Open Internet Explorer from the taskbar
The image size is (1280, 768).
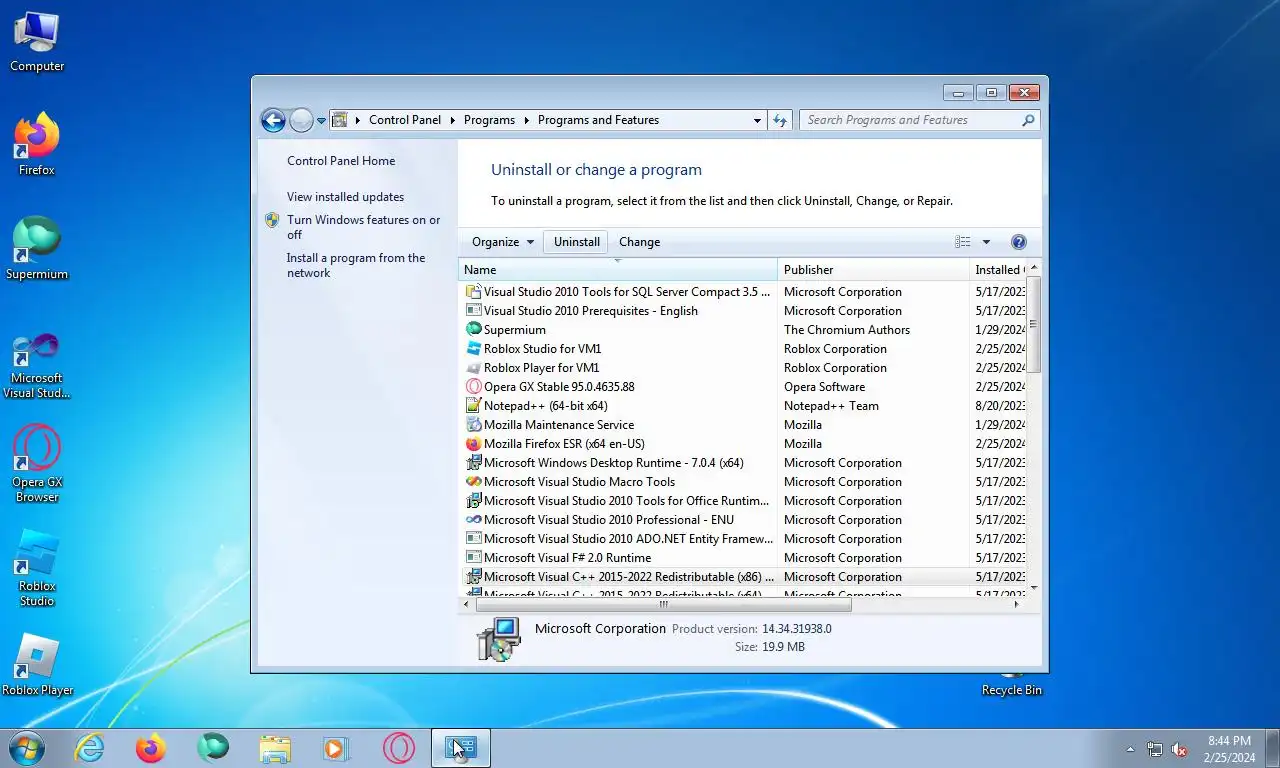click(90, 748)
